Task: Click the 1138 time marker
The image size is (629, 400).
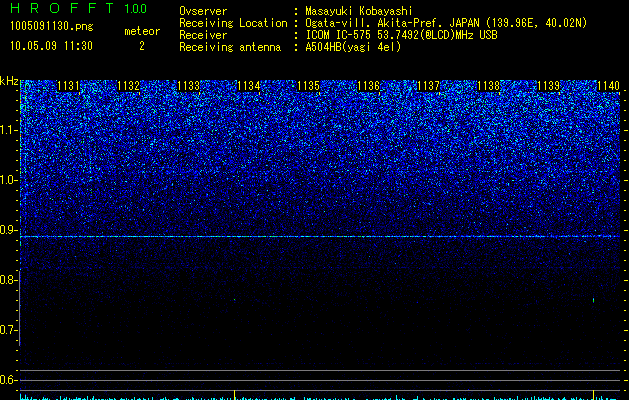Action: pyautogui.click(x=488, y=86)
